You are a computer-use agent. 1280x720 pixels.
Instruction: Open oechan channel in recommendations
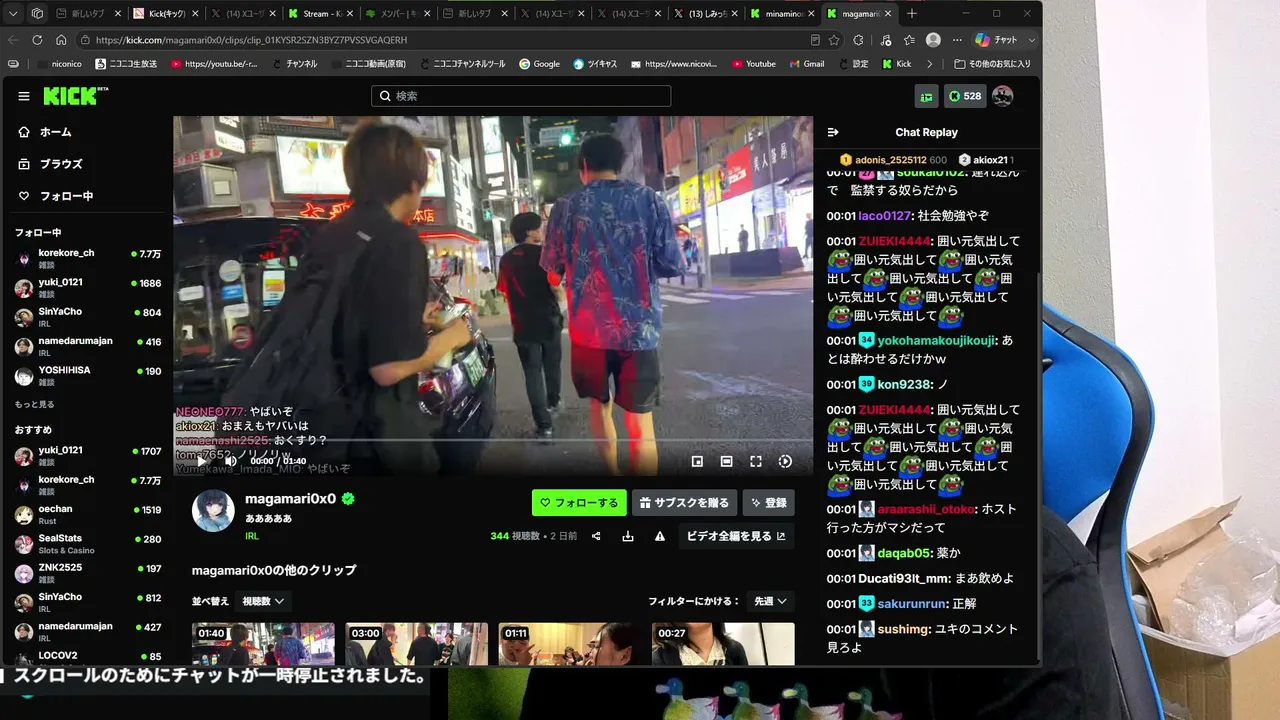pos(88,515)
